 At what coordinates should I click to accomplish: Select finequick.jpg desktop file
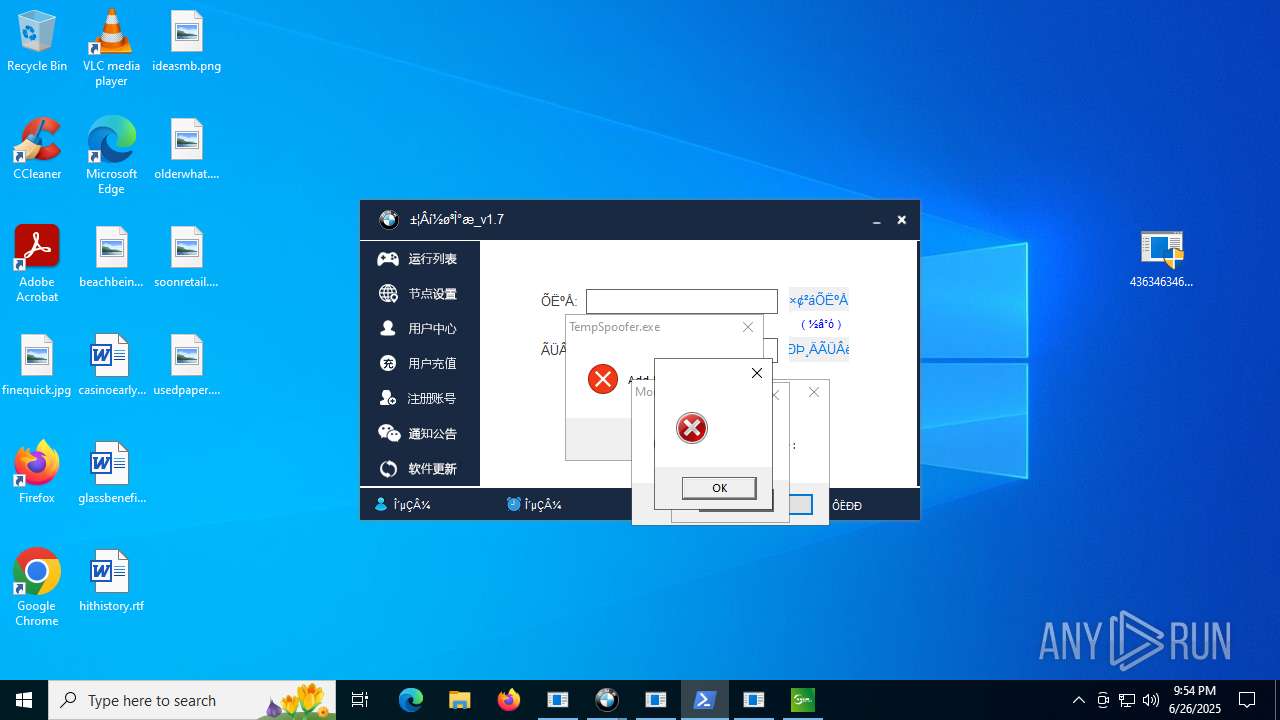pyautogui.click(x=37, y=366)
